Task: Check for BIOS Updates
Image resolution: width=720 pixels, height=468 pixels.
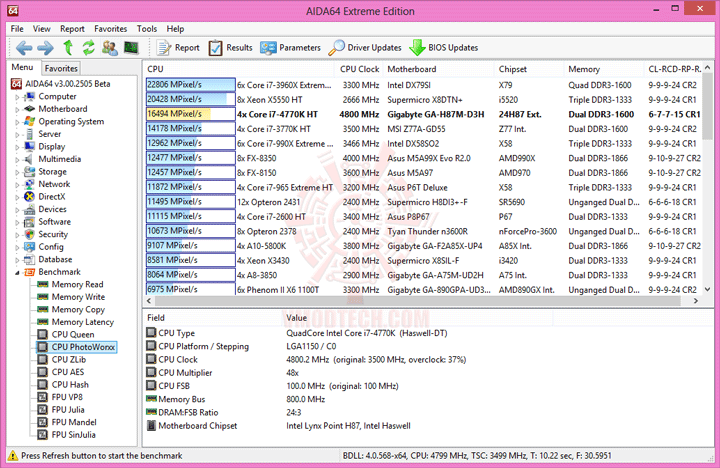Action: [444, 47]
